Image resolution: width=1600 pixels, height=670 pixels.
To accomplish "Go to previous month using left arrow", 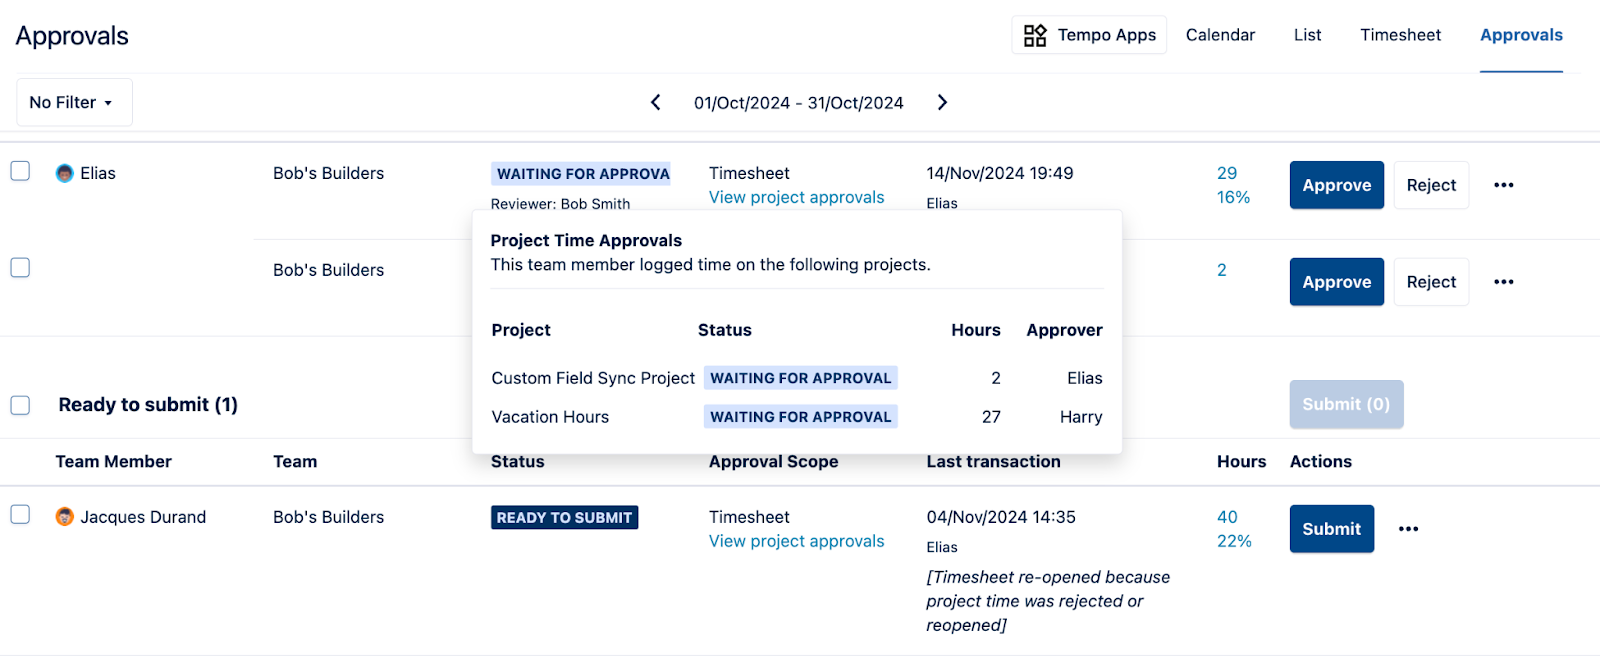I will tap(656, 102).
